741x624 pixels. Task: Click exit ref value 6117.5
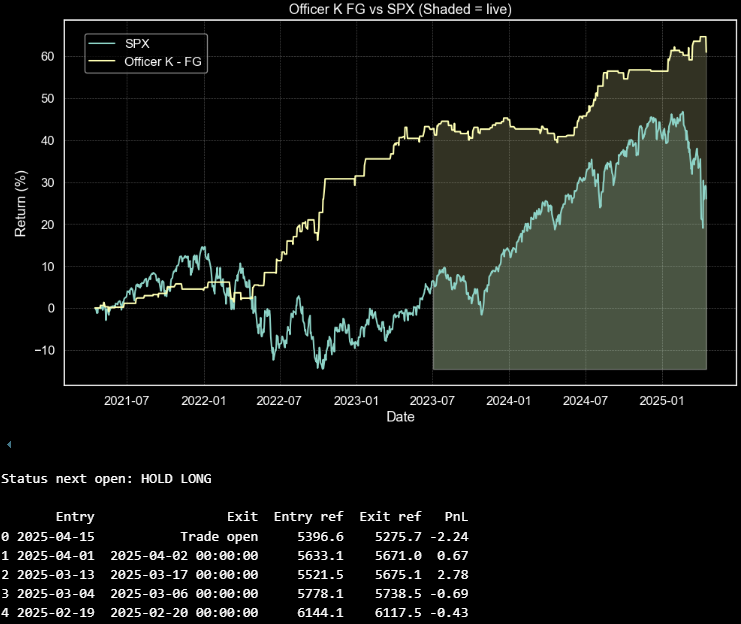[398, 613]
